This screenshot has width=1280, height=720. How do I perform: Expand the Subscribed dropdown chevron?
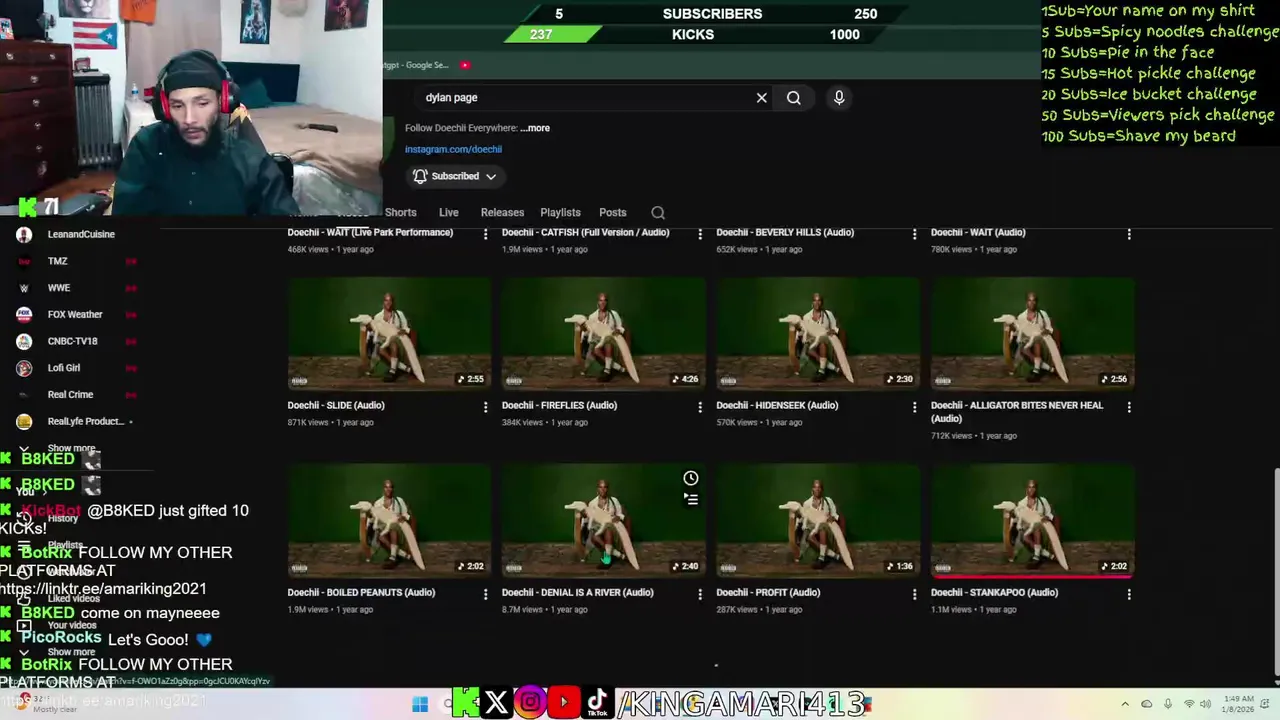[x=491, y=176]
